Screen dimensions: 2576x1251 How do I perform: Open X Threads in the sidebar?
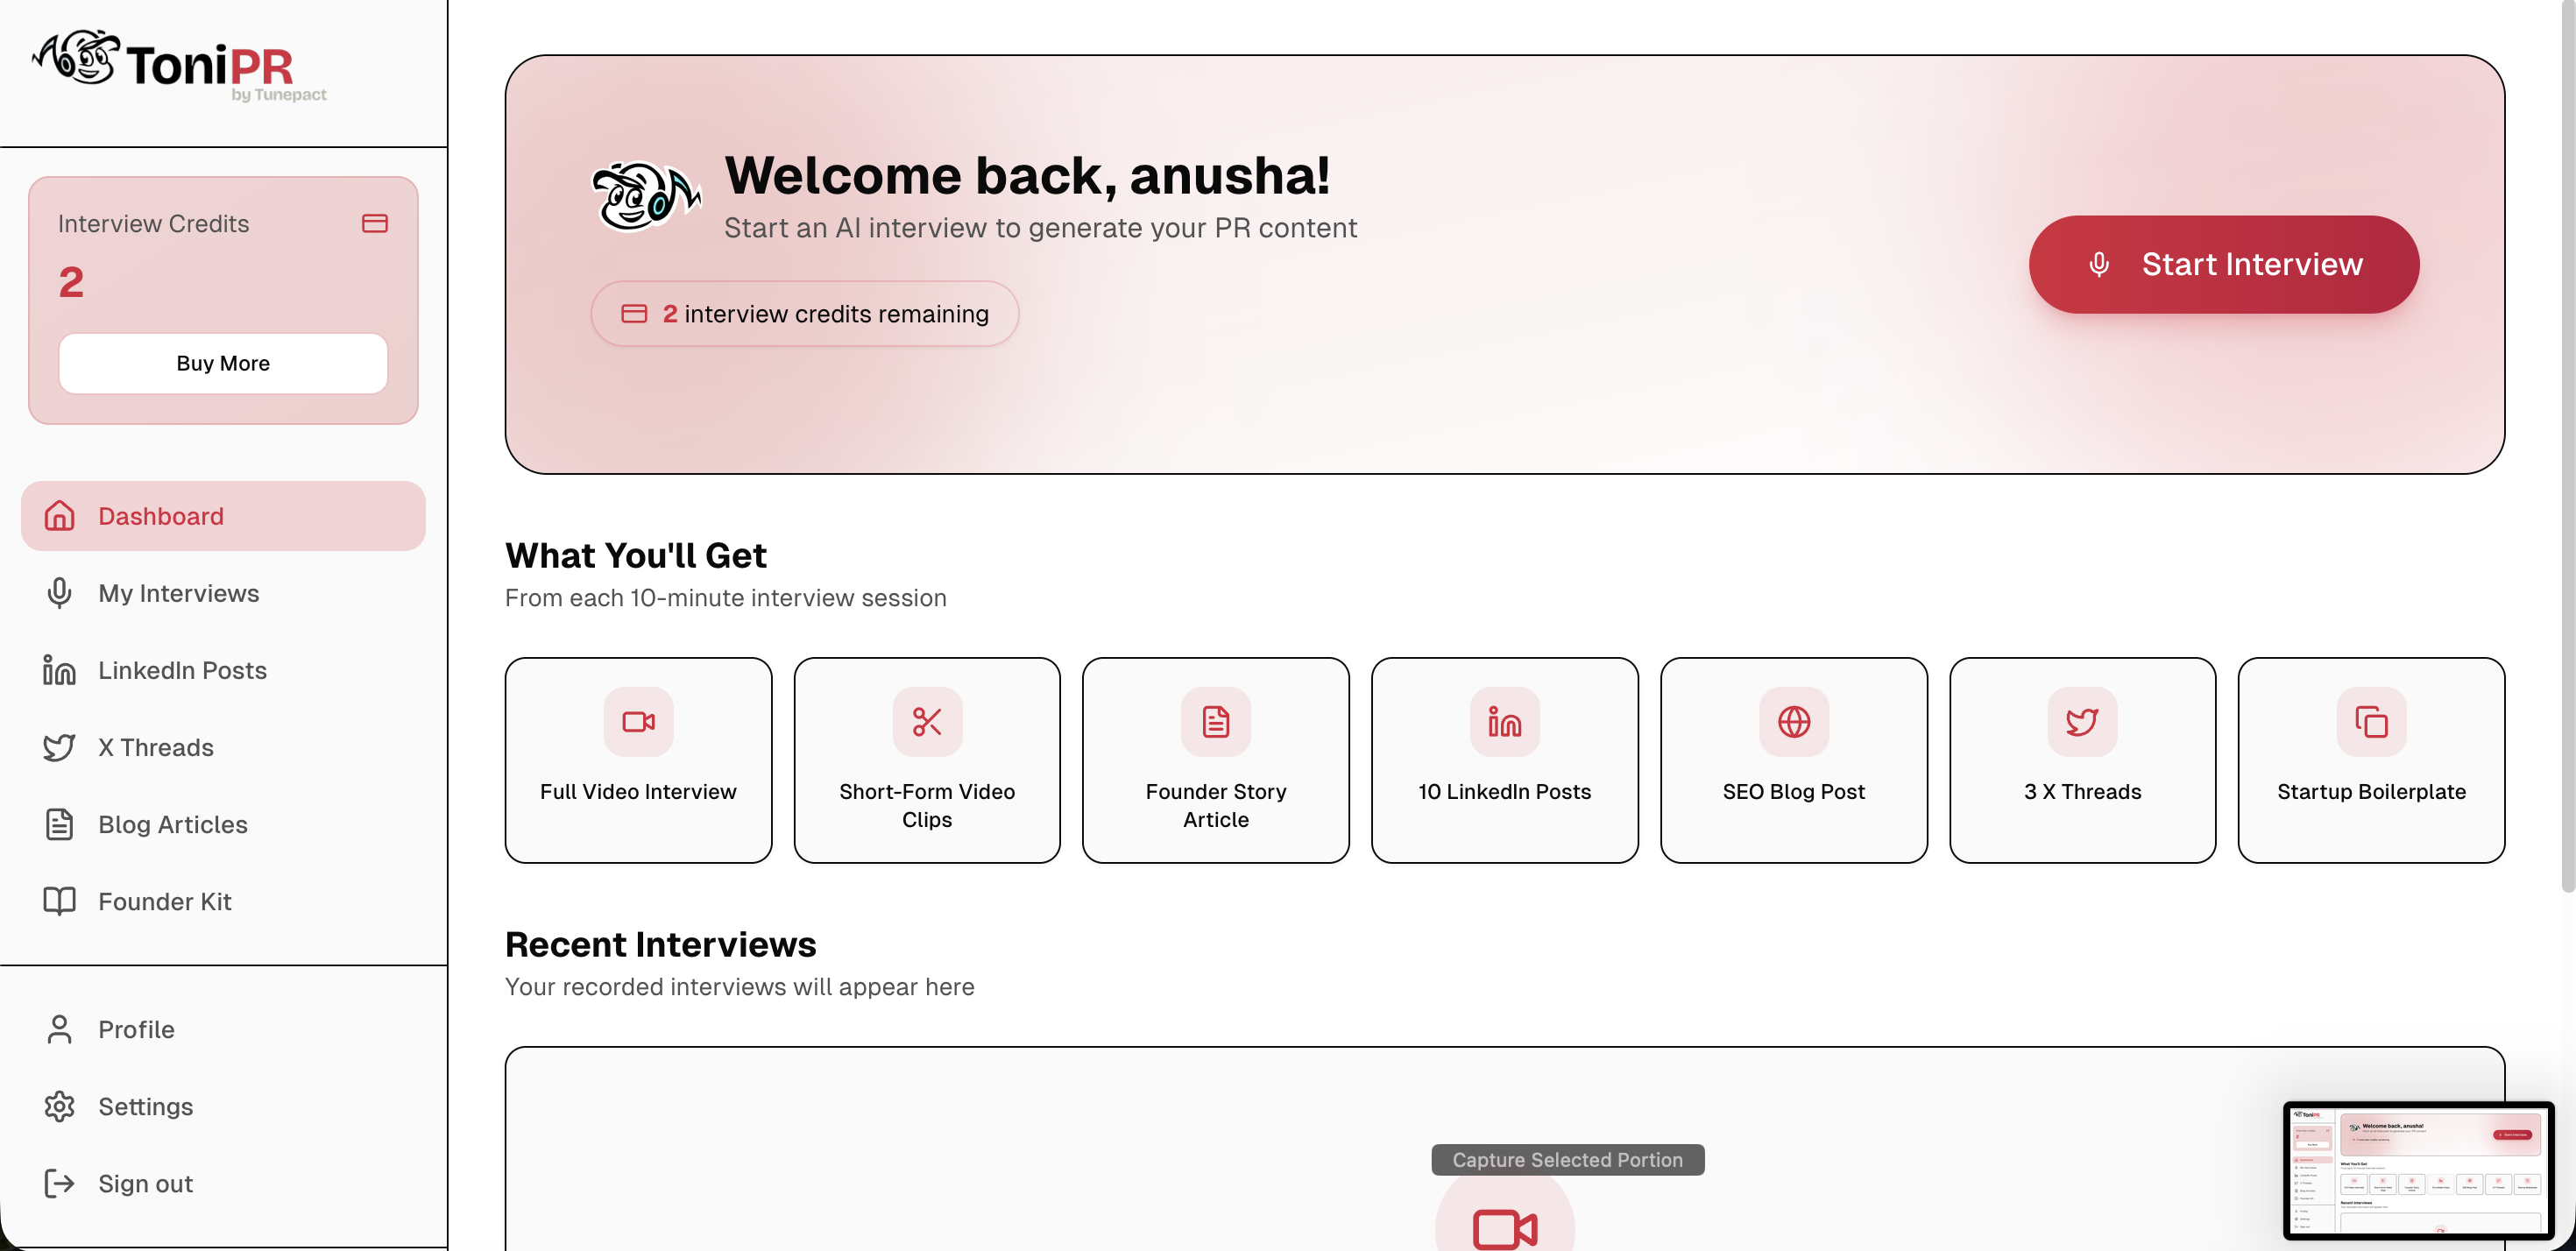coord(223,747)
